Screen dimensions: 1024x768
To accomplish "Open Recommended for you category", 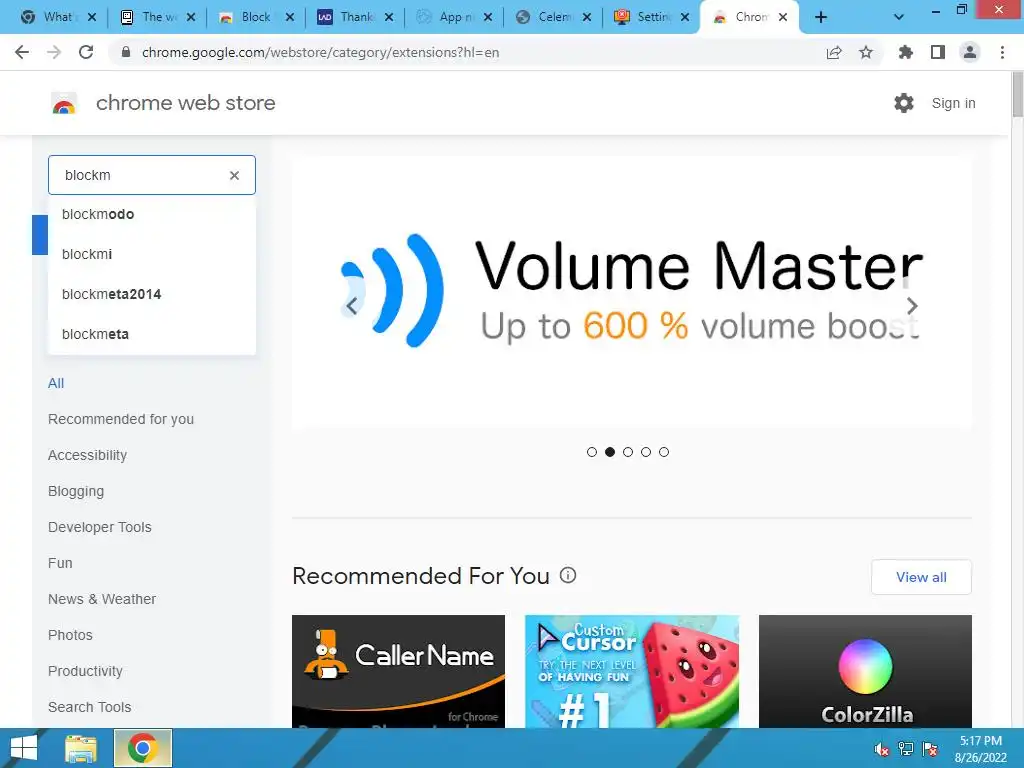I will [121, 419].
